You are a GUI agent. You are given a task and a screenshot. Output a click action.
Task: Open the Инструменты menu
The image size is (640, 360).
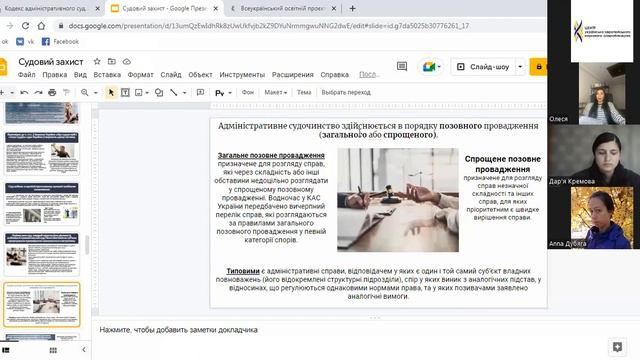pyautogui.click(x=242, y=75)
